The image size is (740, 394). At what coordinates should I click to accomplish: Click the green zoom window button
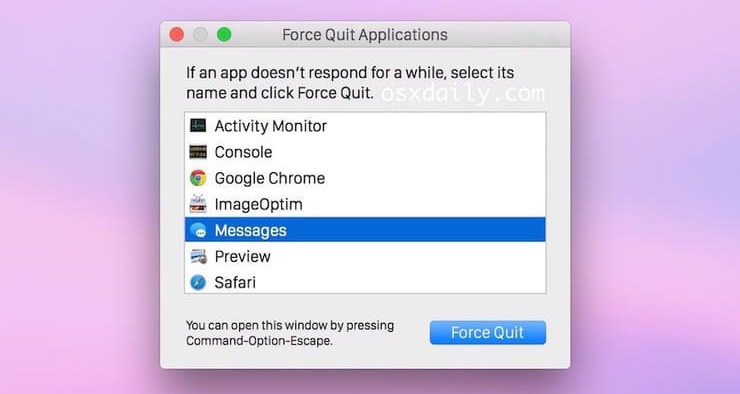[x=224, y=34]
